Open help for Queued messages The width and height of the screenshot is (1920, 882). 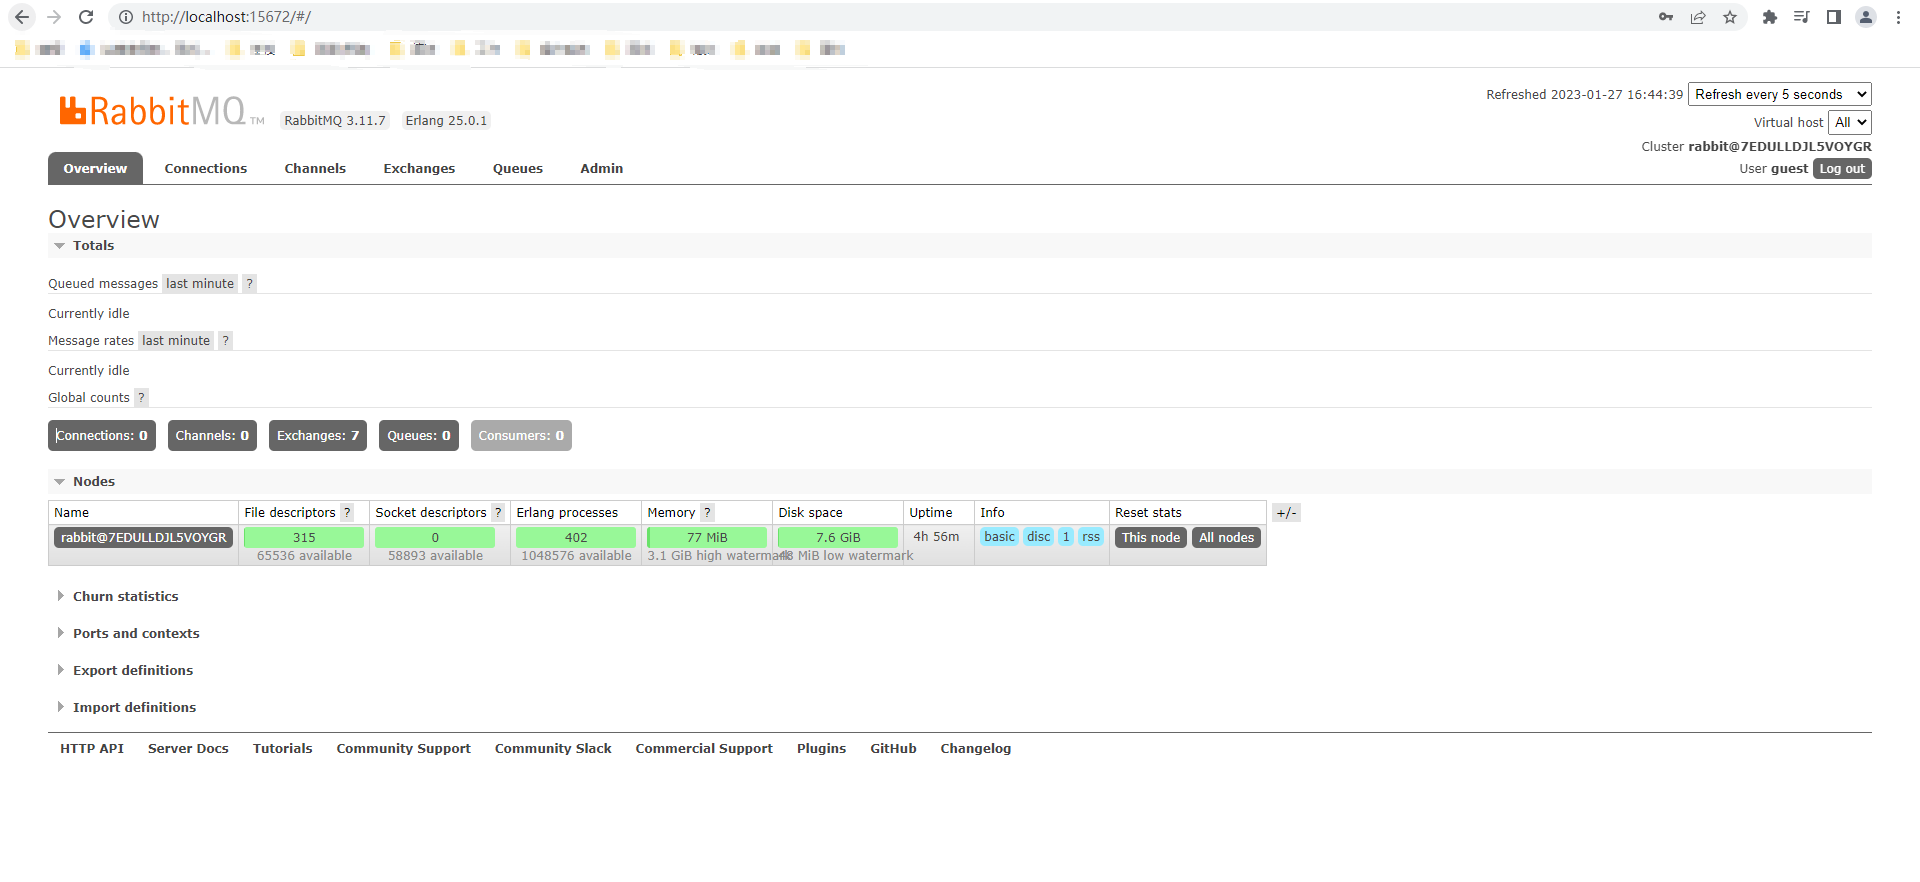(250, 284)
